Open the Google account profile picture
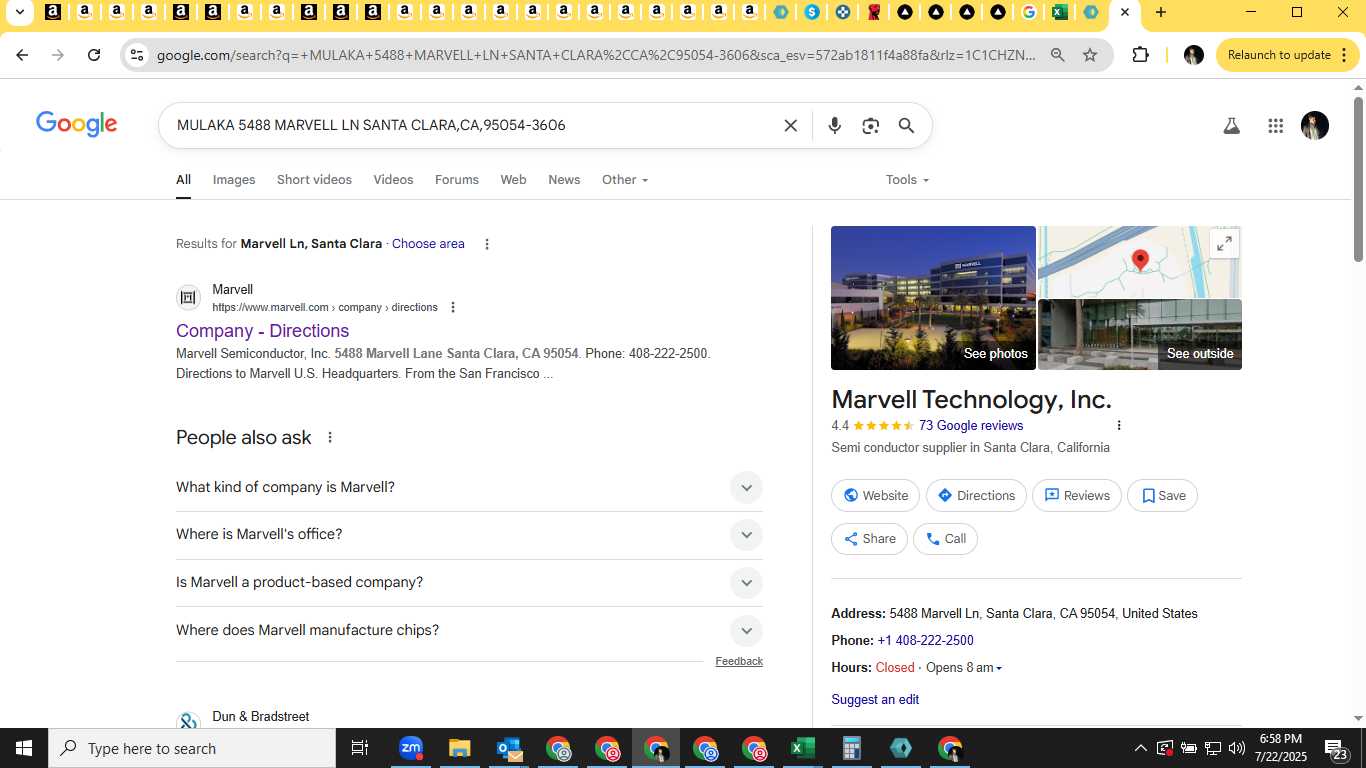The width and height of the screenshot is (1366, 768). (1315, 126)
